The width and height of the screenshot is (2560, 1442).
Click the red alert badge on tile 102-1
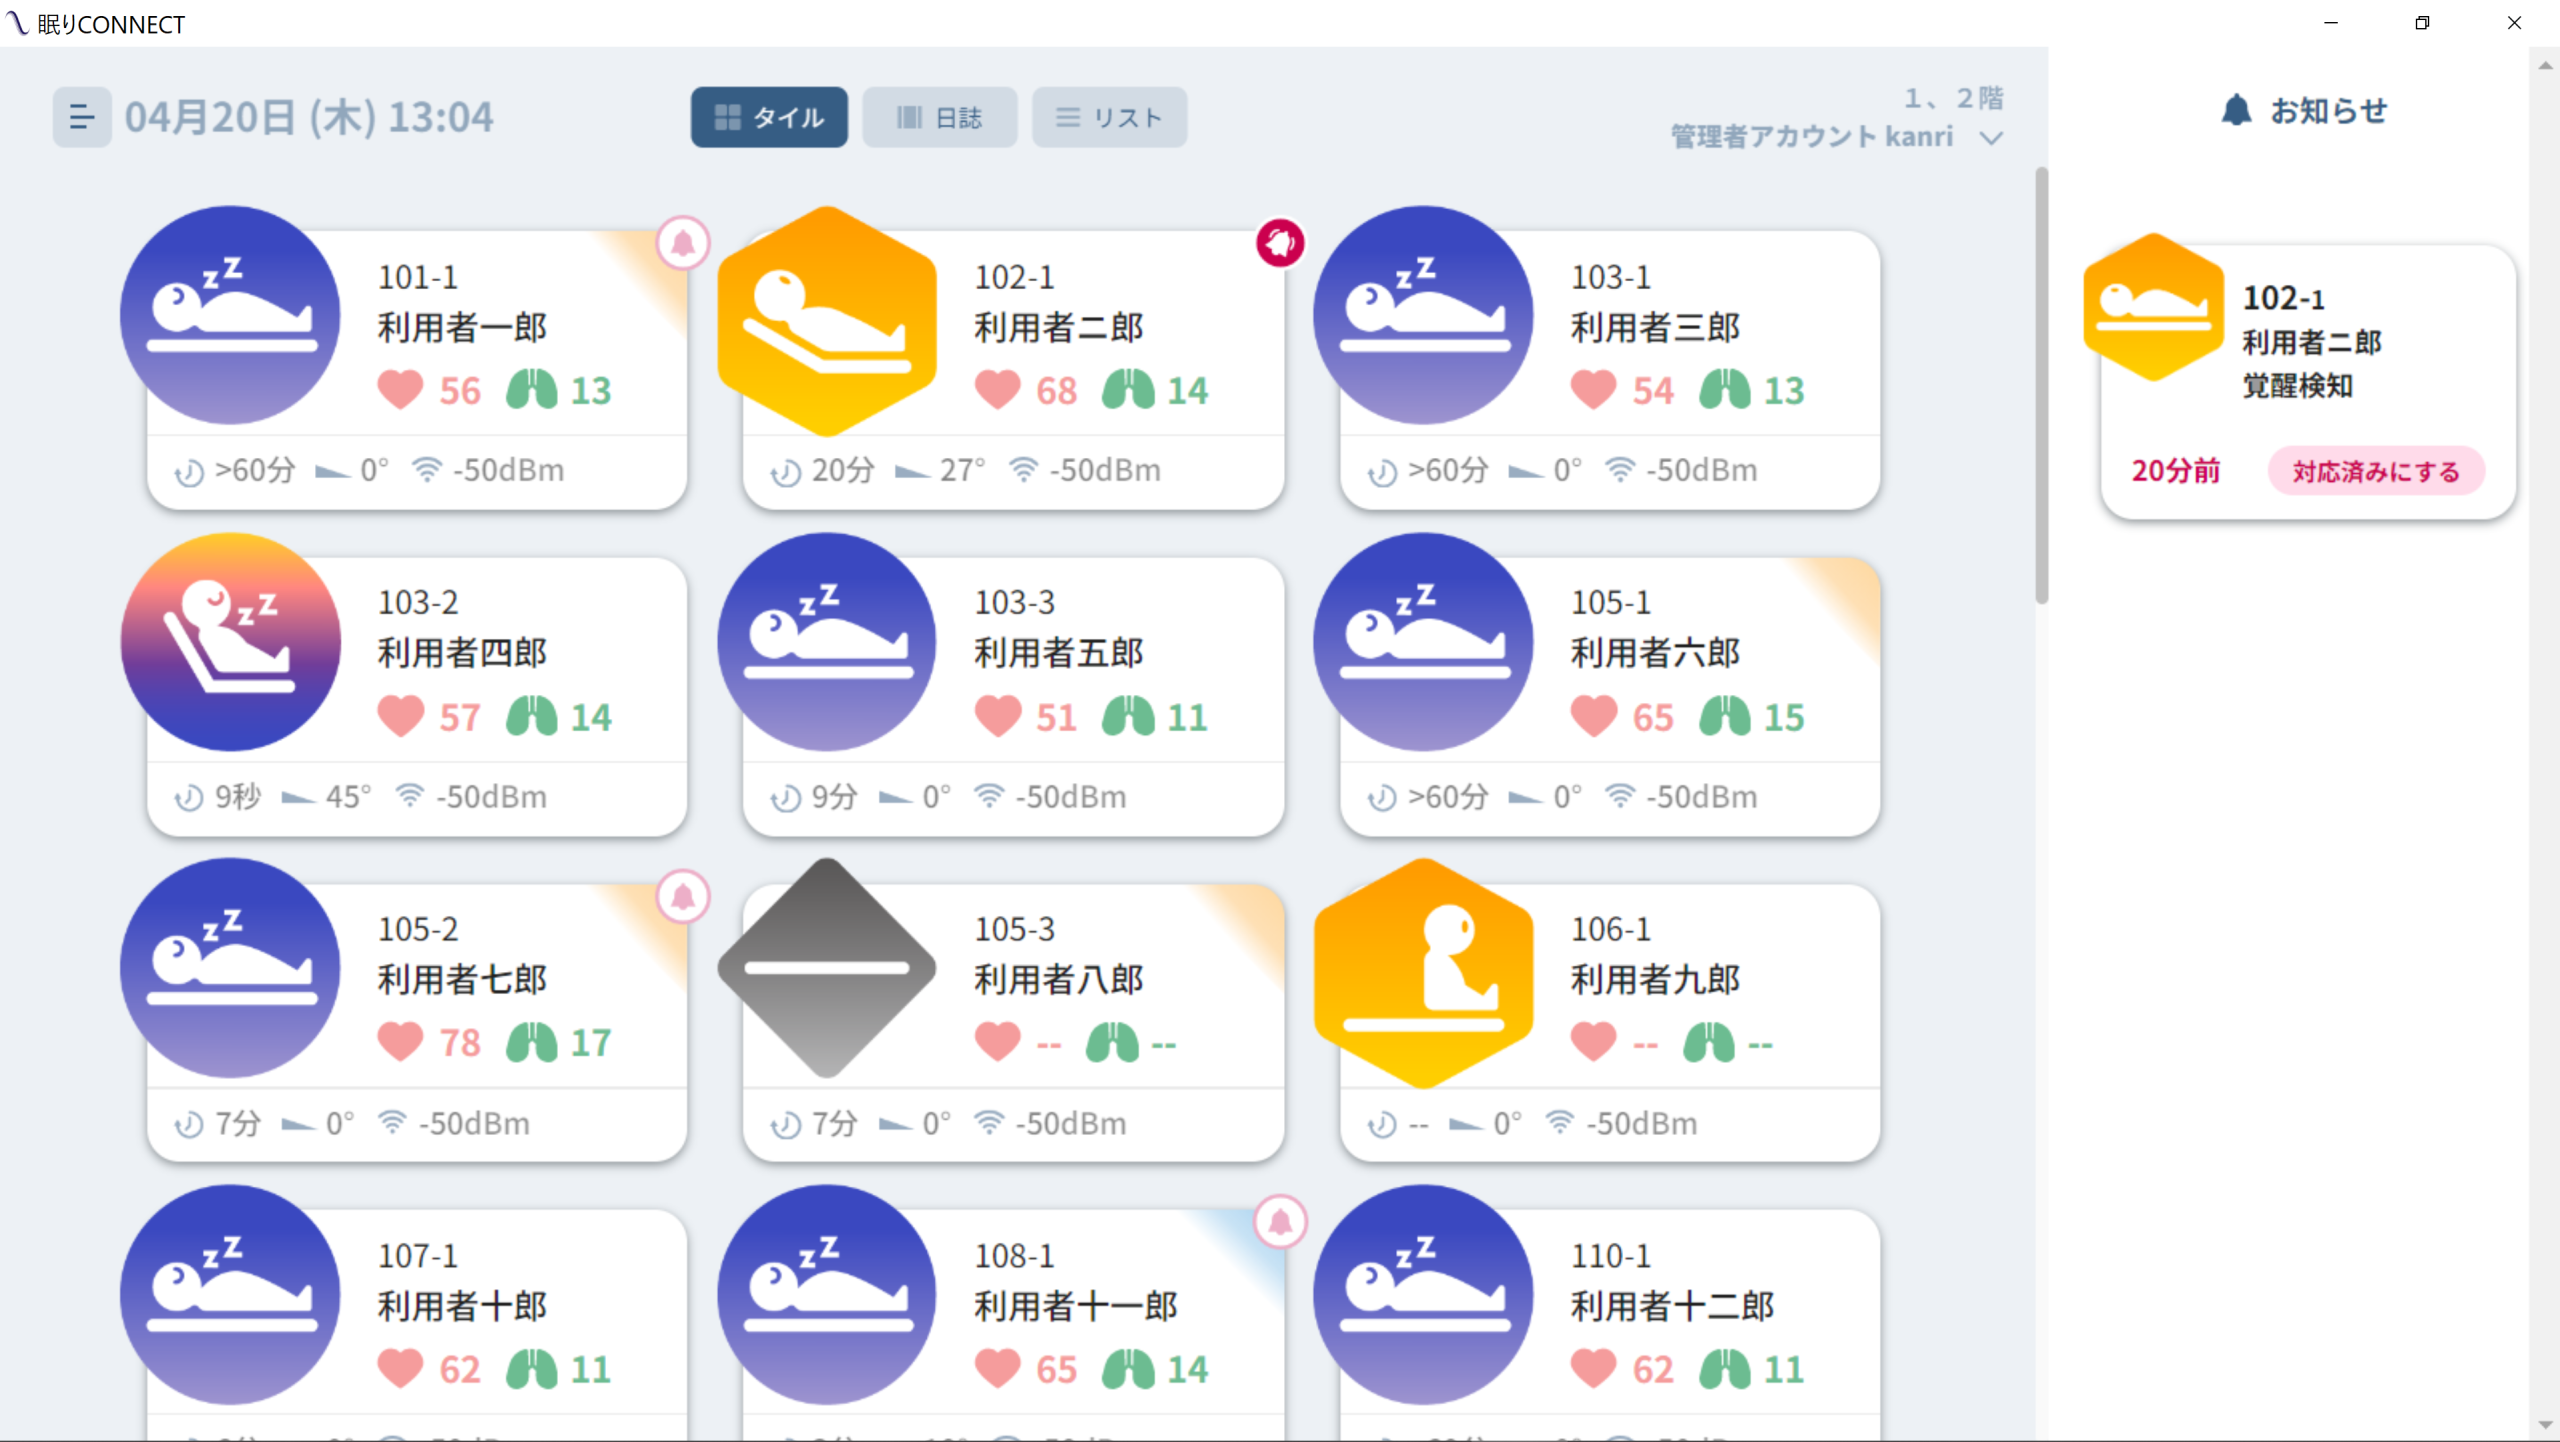coord(1280,243)
